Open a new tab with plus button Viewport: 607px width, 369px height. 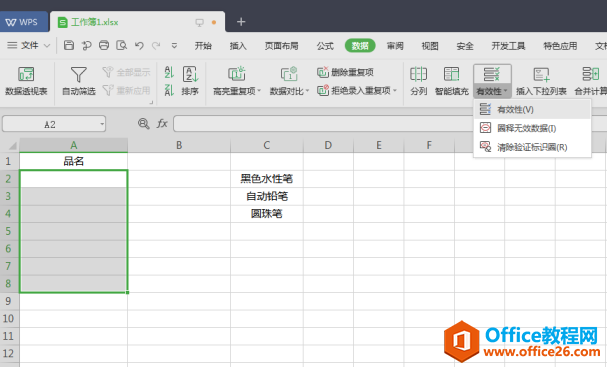pos(241,22)
